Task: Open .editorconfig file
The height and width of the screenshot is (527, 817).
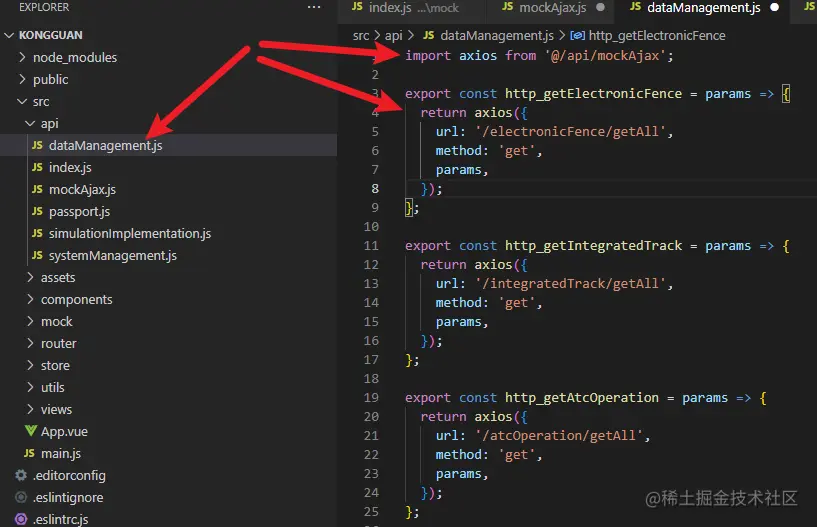Action: tap(69, 475)
